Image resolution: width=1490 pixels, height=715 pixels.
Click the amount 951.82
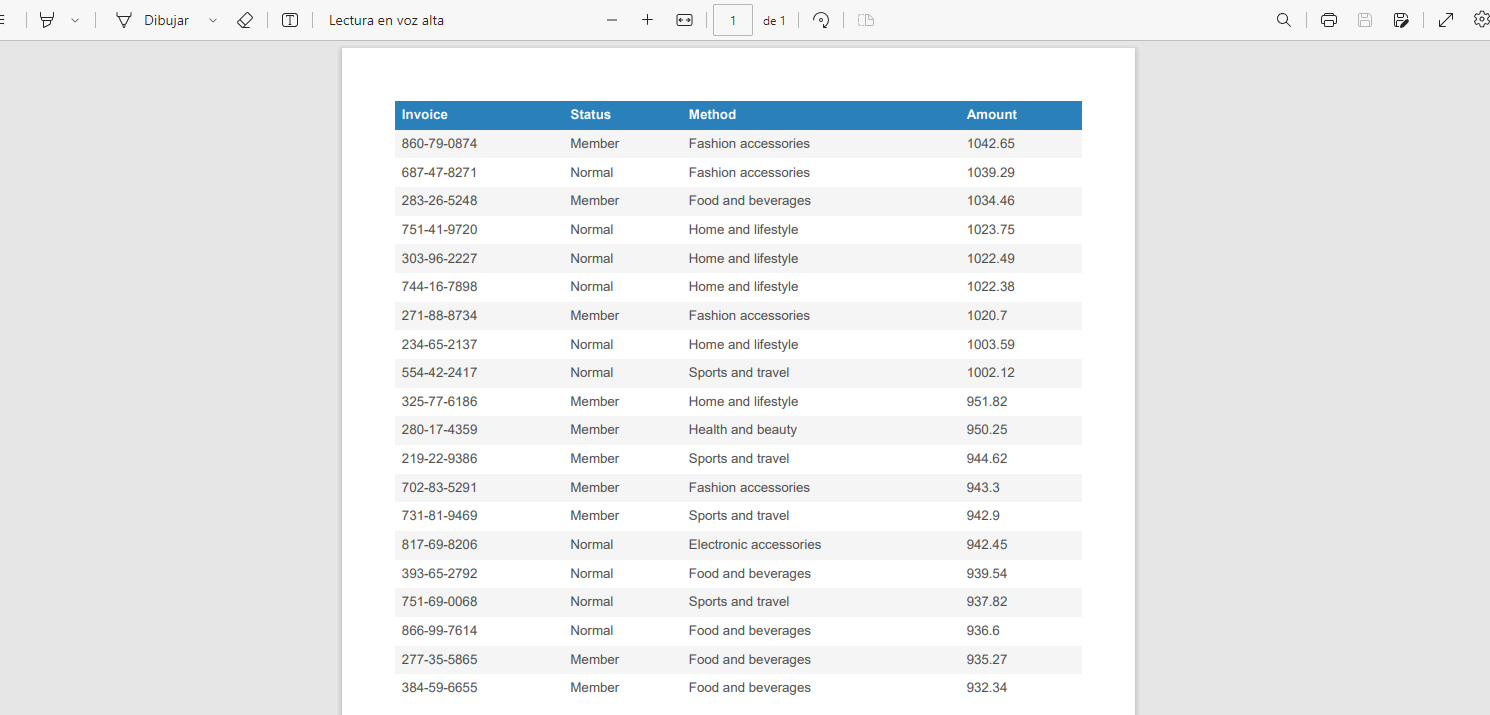986,402
